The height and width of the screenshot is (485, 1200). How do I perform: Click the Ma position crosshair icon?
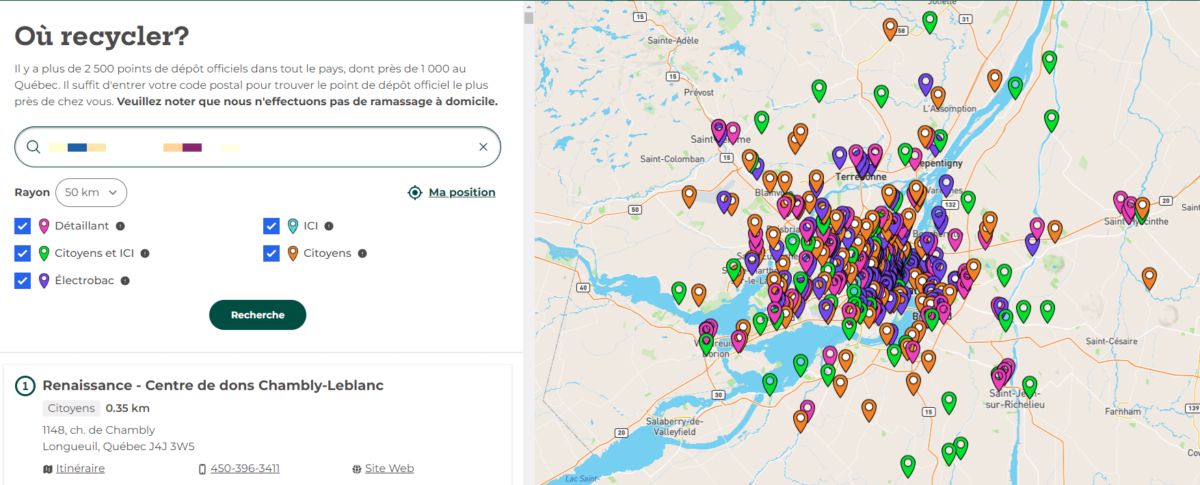415,193
